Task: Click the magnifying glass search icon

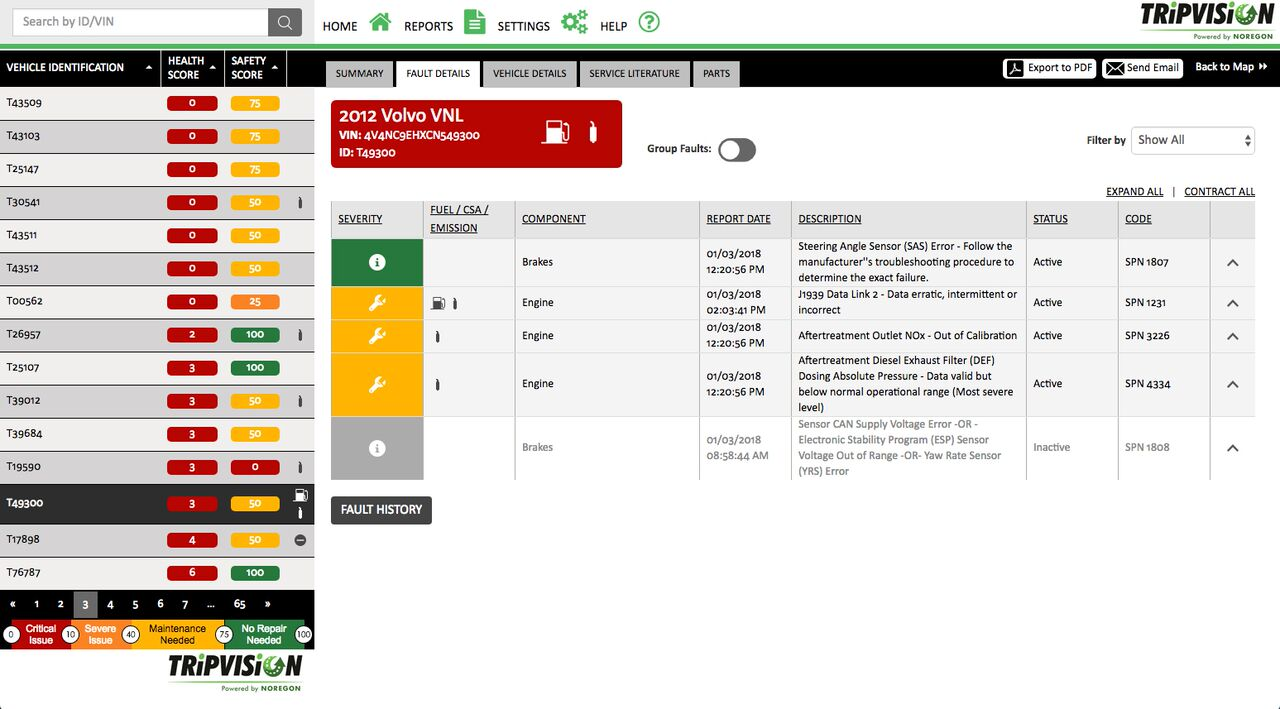Action: [x=283, y=21]
